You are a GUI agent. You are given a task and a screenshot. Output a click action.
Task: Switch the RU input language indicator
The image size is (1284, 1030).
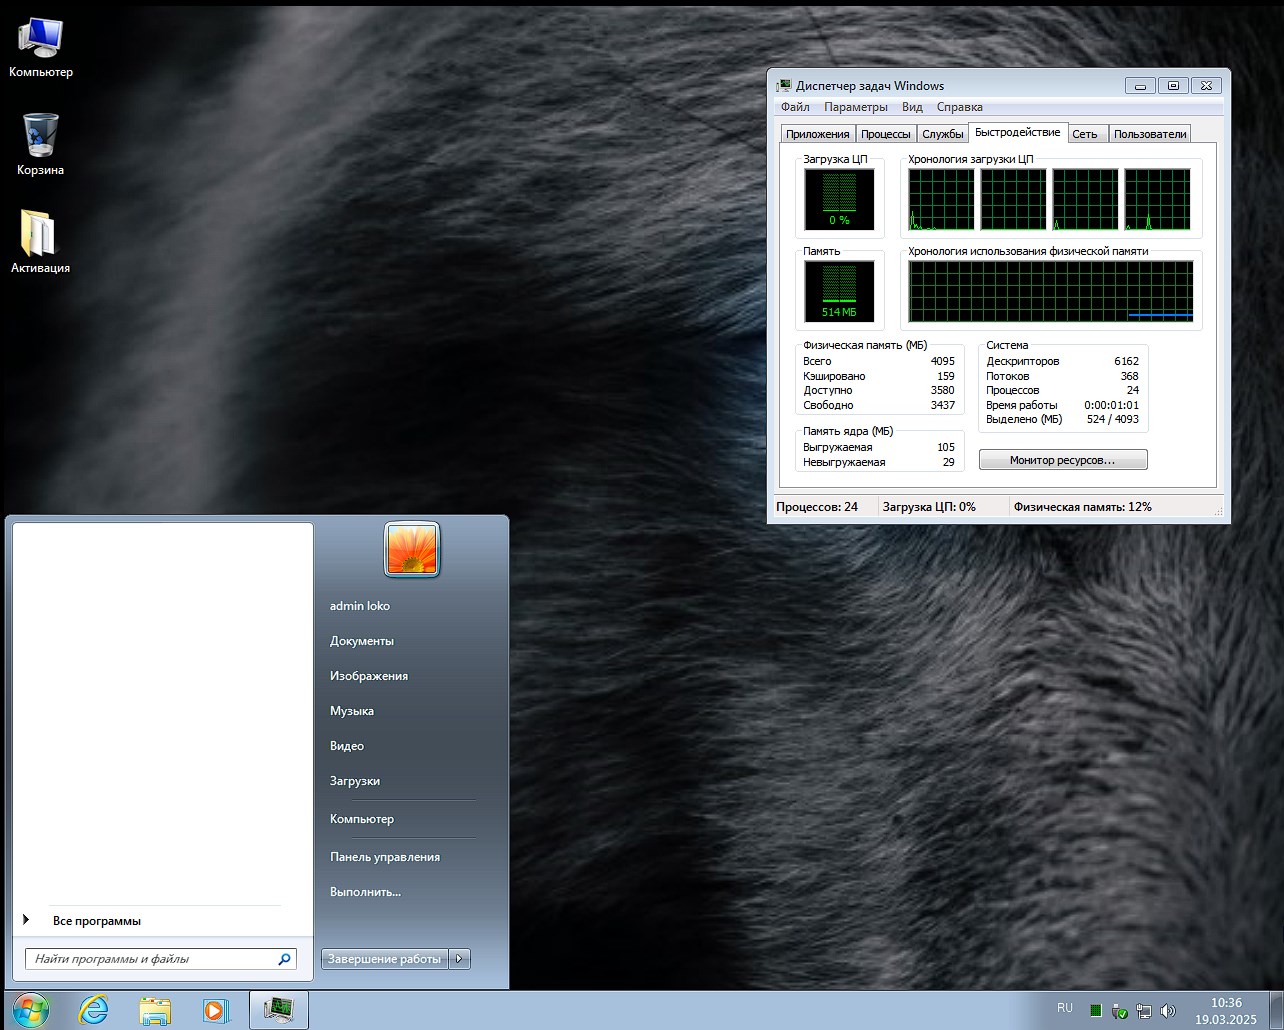pos(1065,1008)
